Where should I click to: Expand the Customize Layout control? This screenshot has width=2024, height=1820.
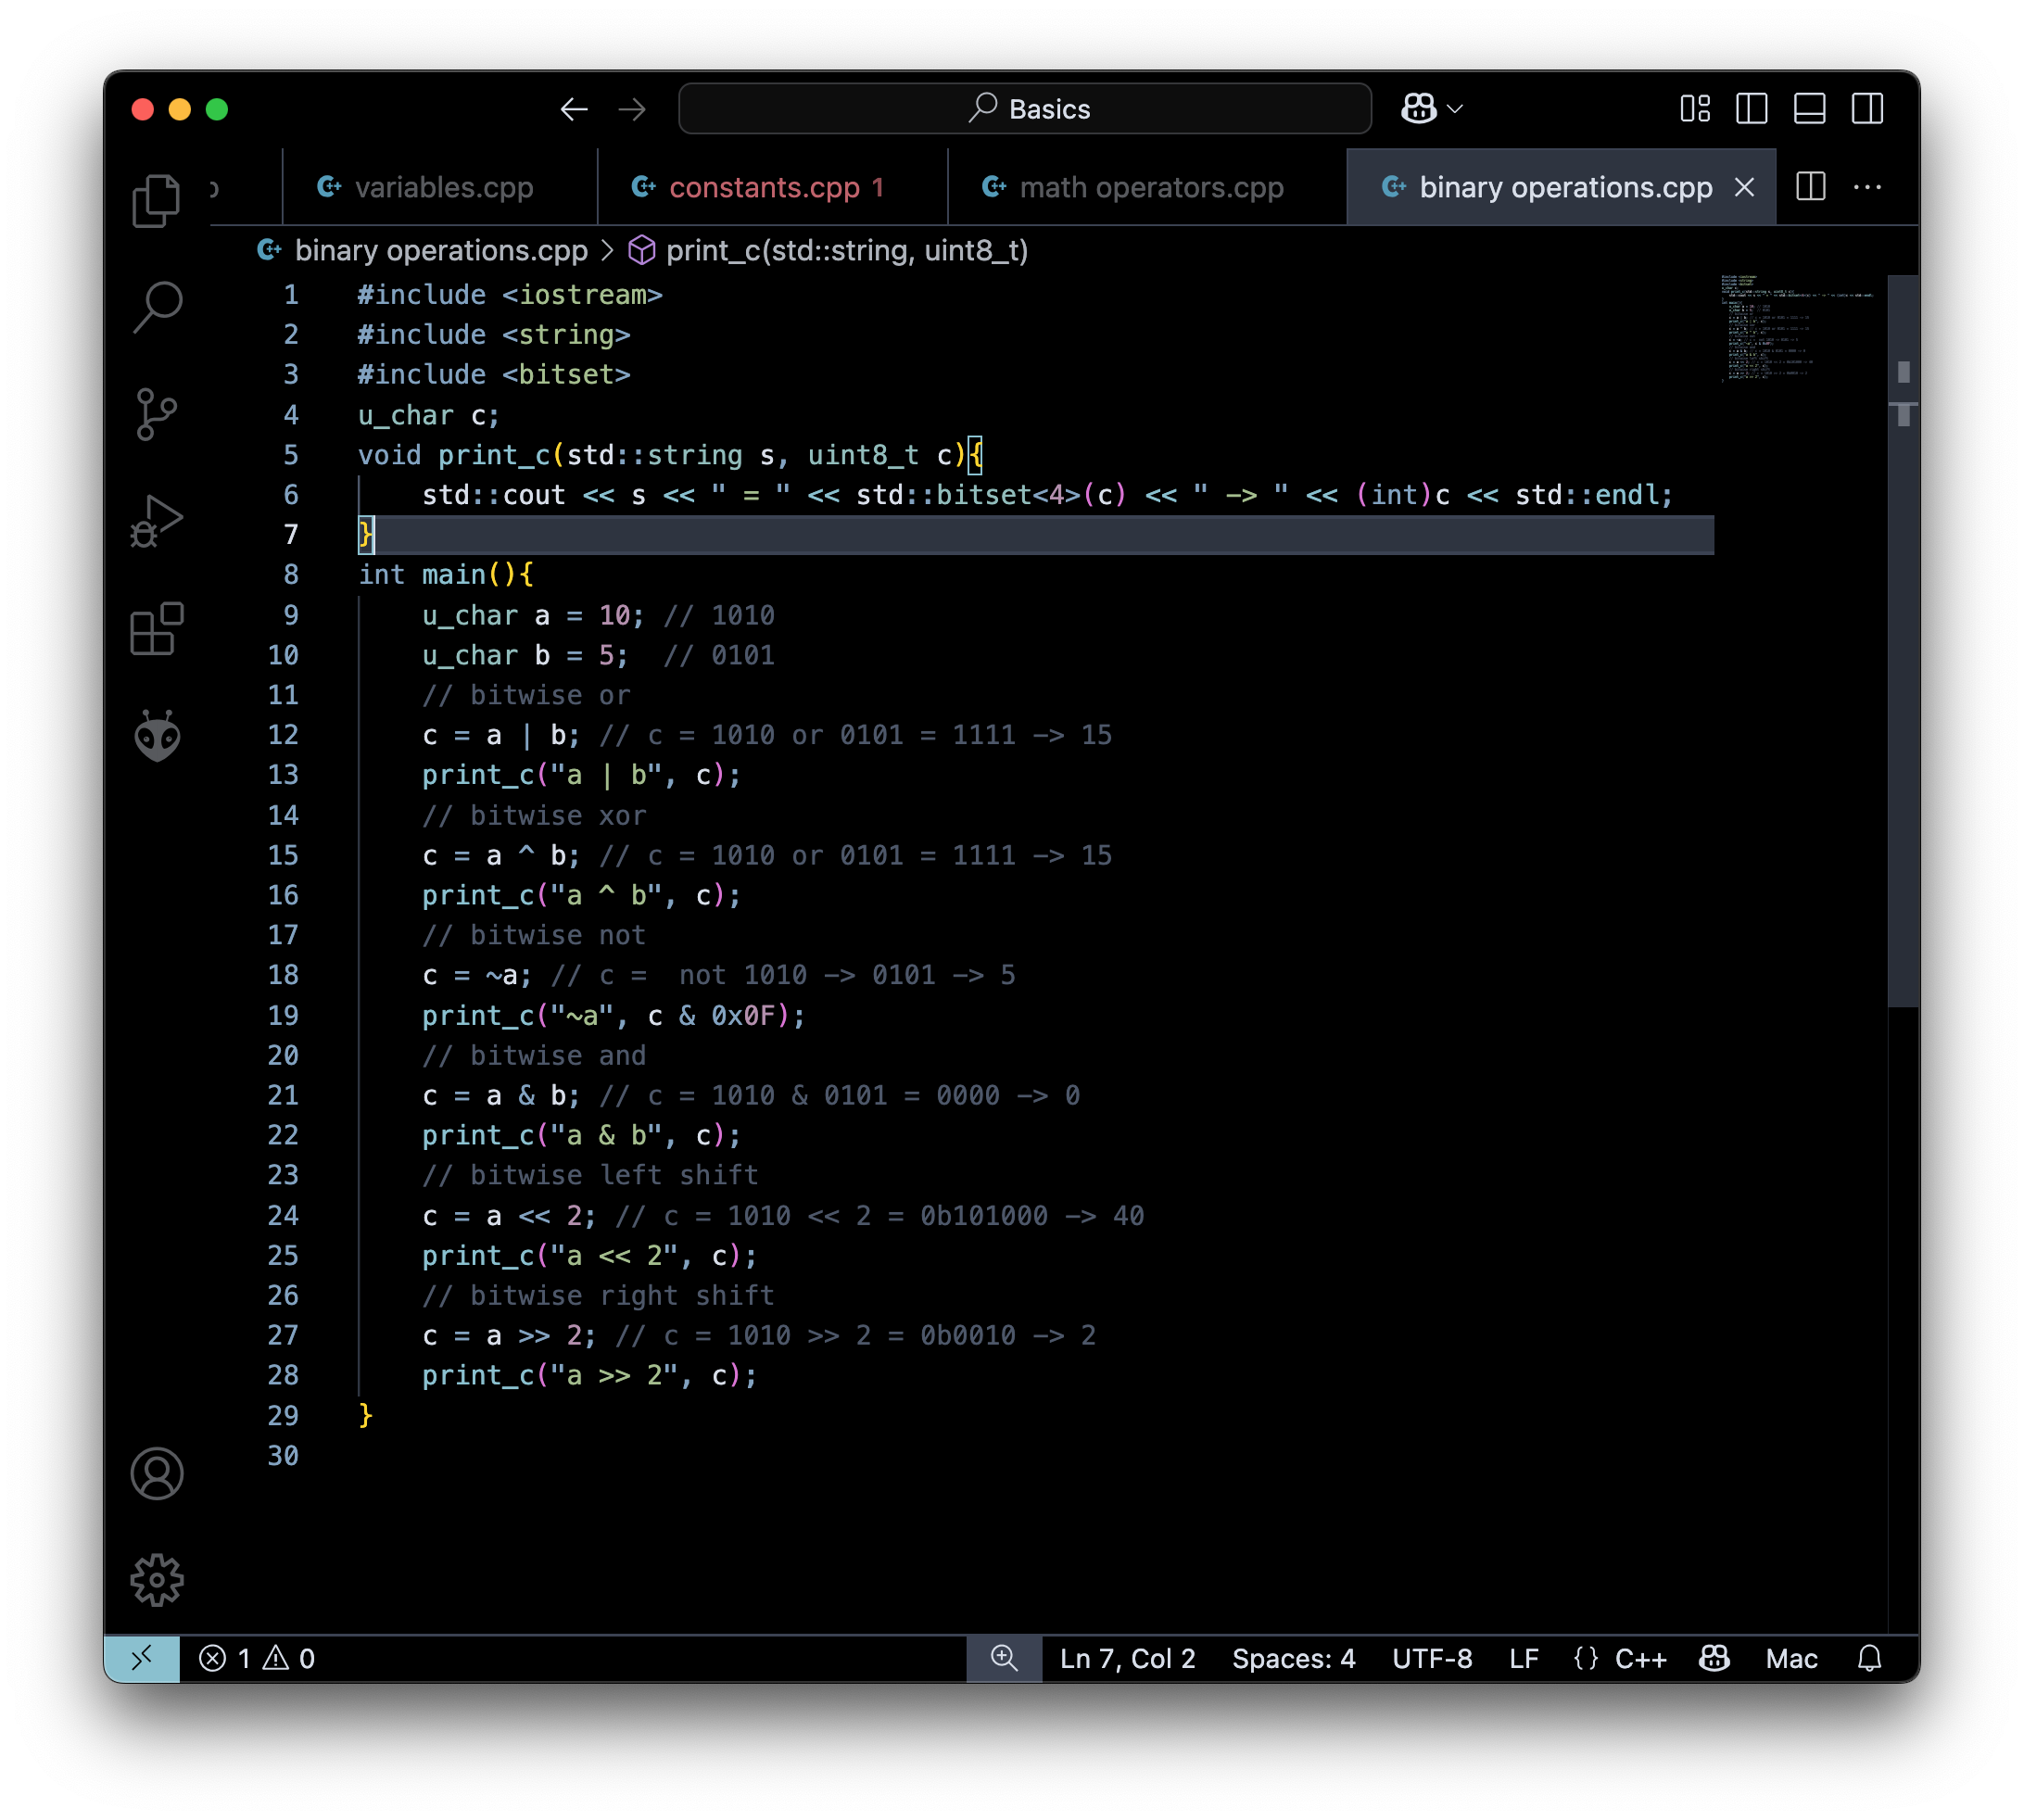pyautogui.click(x=1695, y=109)
